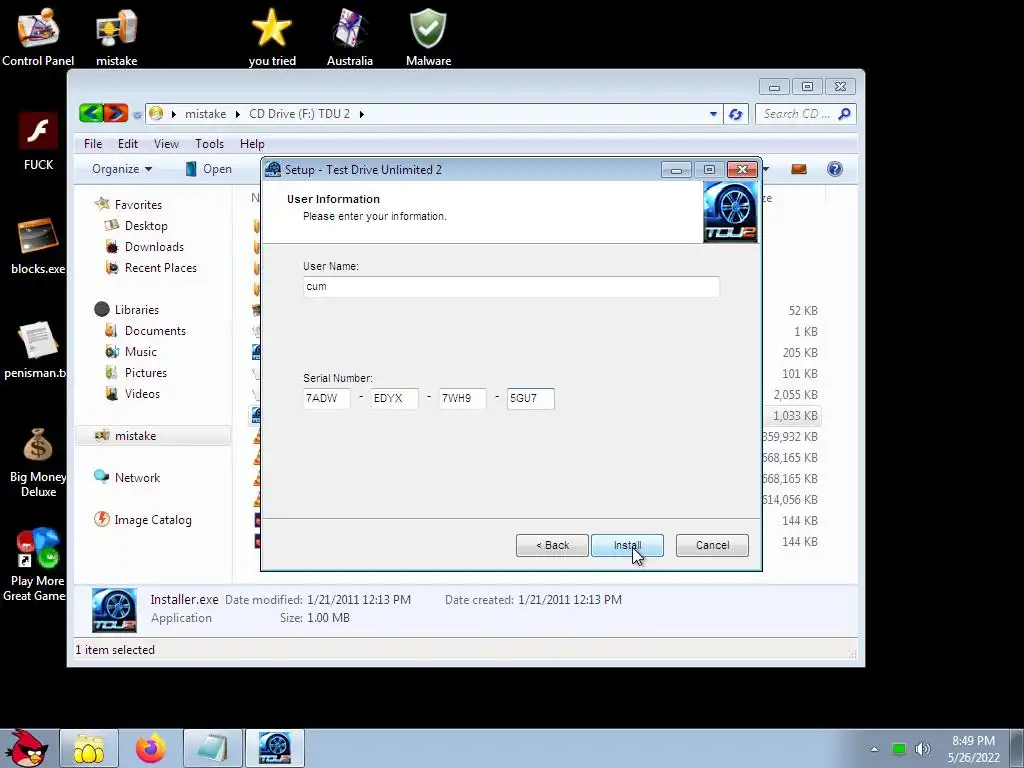Select Recent Places in sidebar
The width and height of the screenshot is (1024, 768).
point(161,268)
